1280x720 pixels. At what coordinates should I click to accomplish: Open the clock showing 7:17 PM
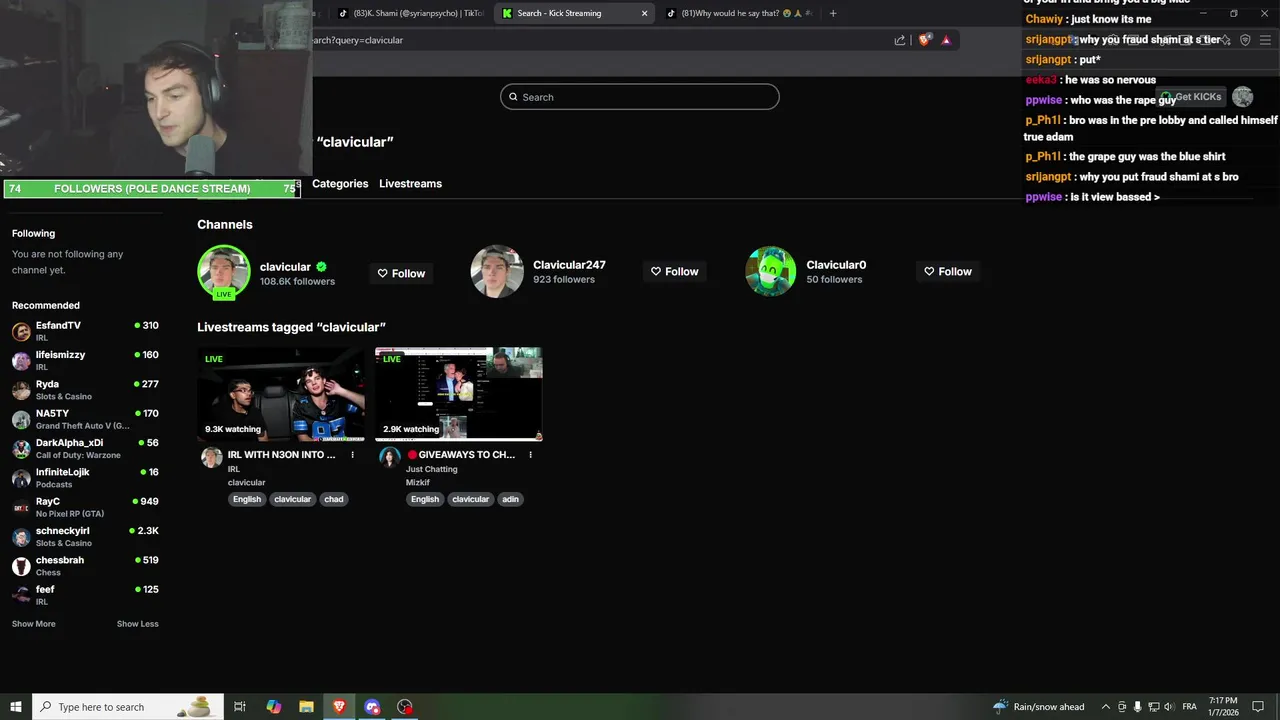(x=1223, y=707)
